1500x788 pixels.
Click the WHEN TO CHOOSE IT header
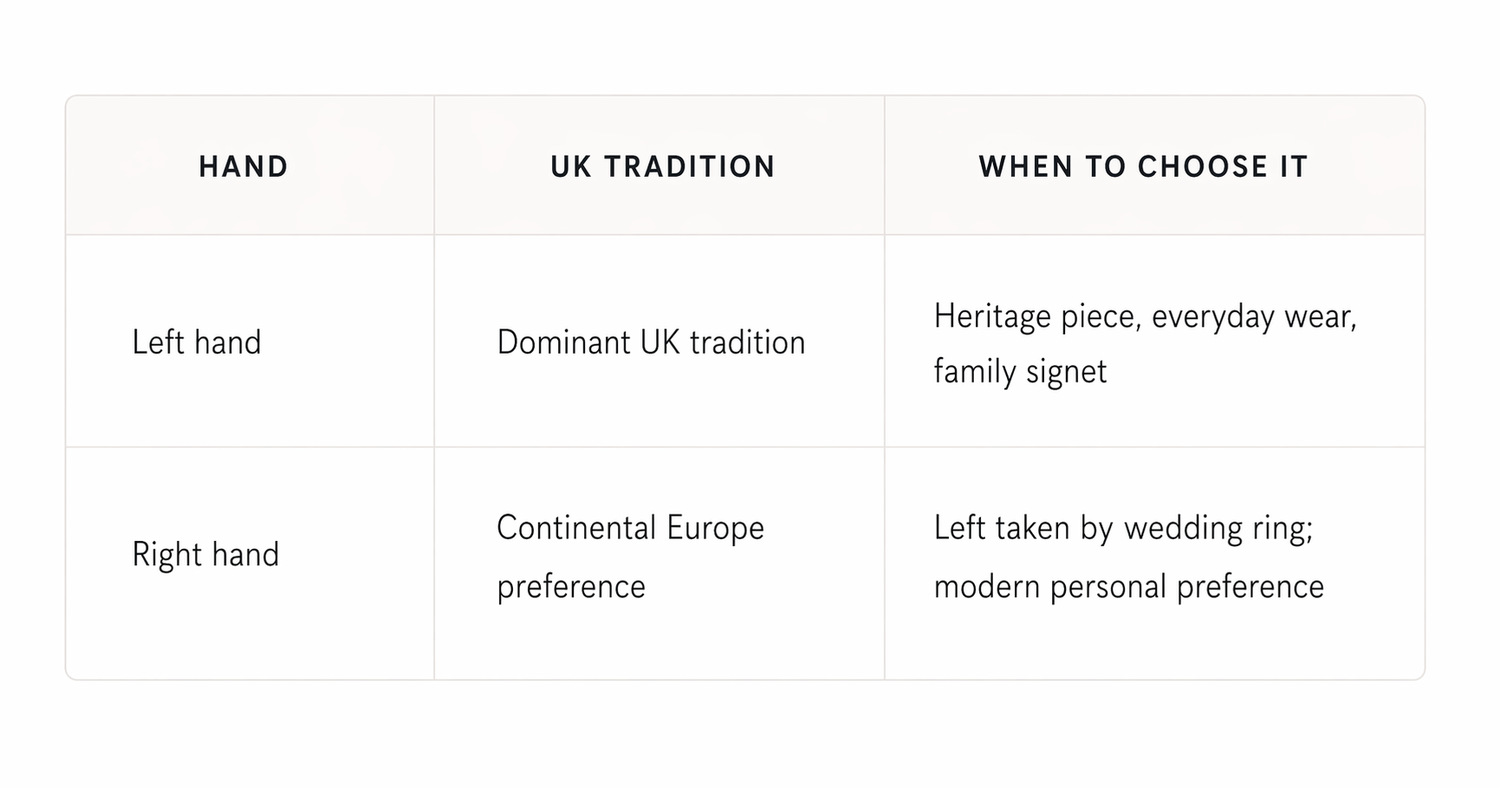point(1143,166)
